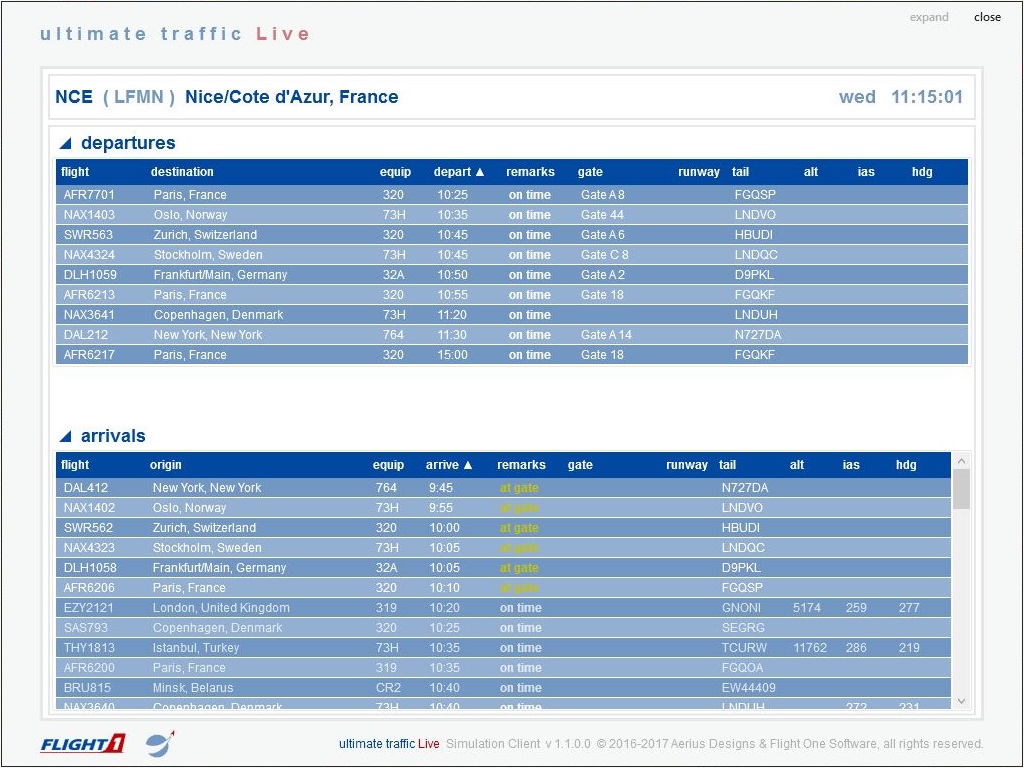Screen dimensions: 1024x768
Task: Sort arrivals by equip column
Action: click(389, 465)
